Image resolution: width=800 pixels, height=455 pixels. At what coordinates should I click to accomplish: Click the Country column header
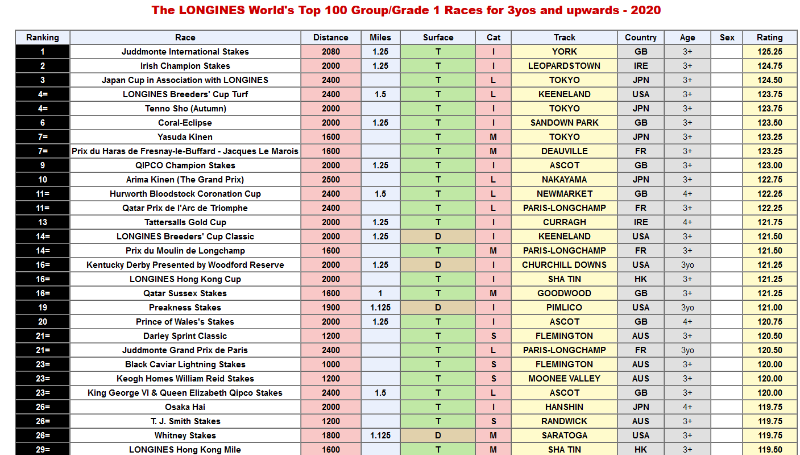point(641,37)
